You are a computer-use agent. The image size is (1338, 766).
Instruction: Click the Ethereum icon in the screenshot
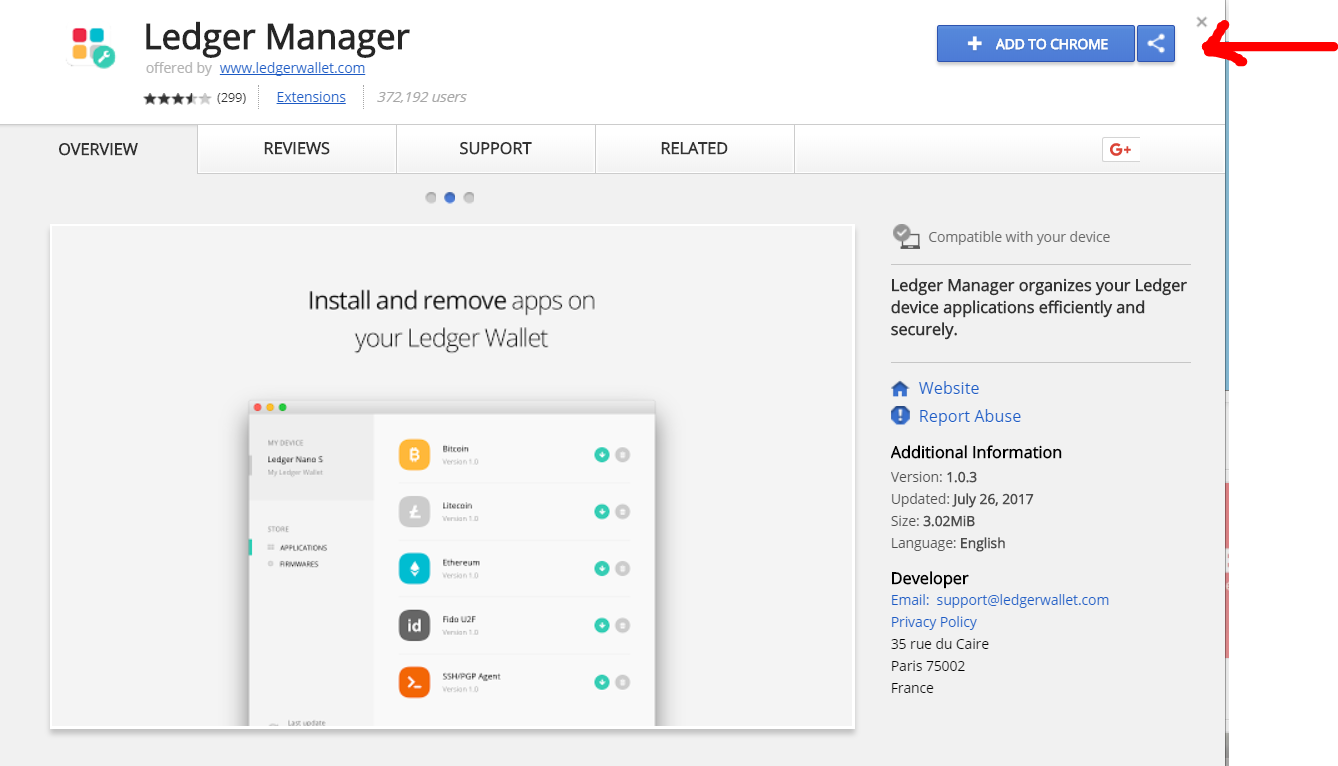(x=414, y=568)
